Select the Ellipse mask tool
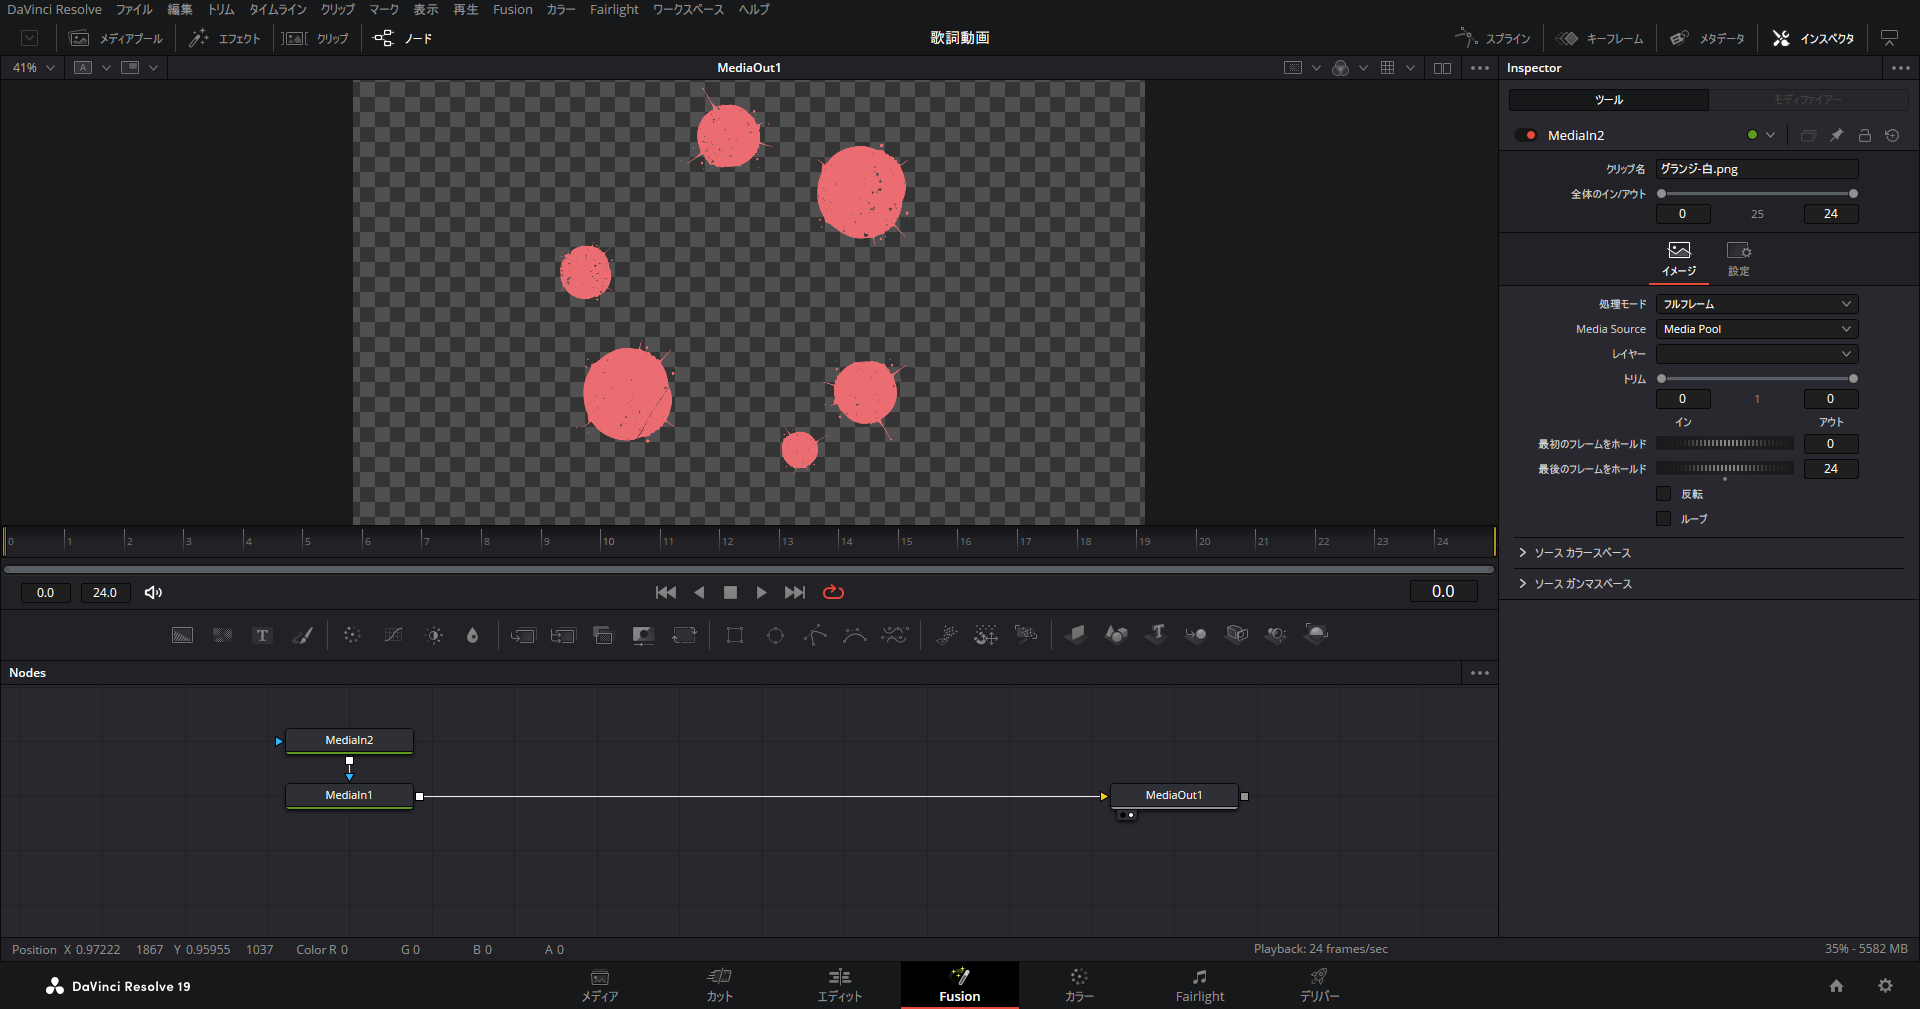 point(775,635)
